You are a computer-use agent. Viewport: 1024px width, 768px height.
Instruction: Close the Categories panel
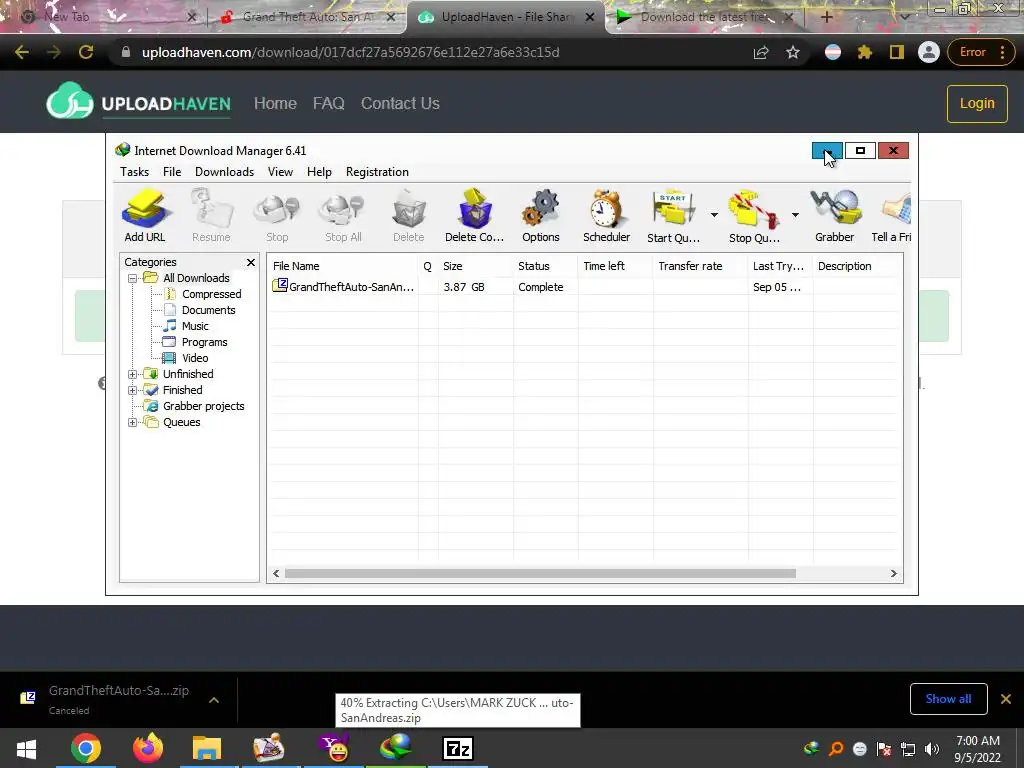(251, 263)
